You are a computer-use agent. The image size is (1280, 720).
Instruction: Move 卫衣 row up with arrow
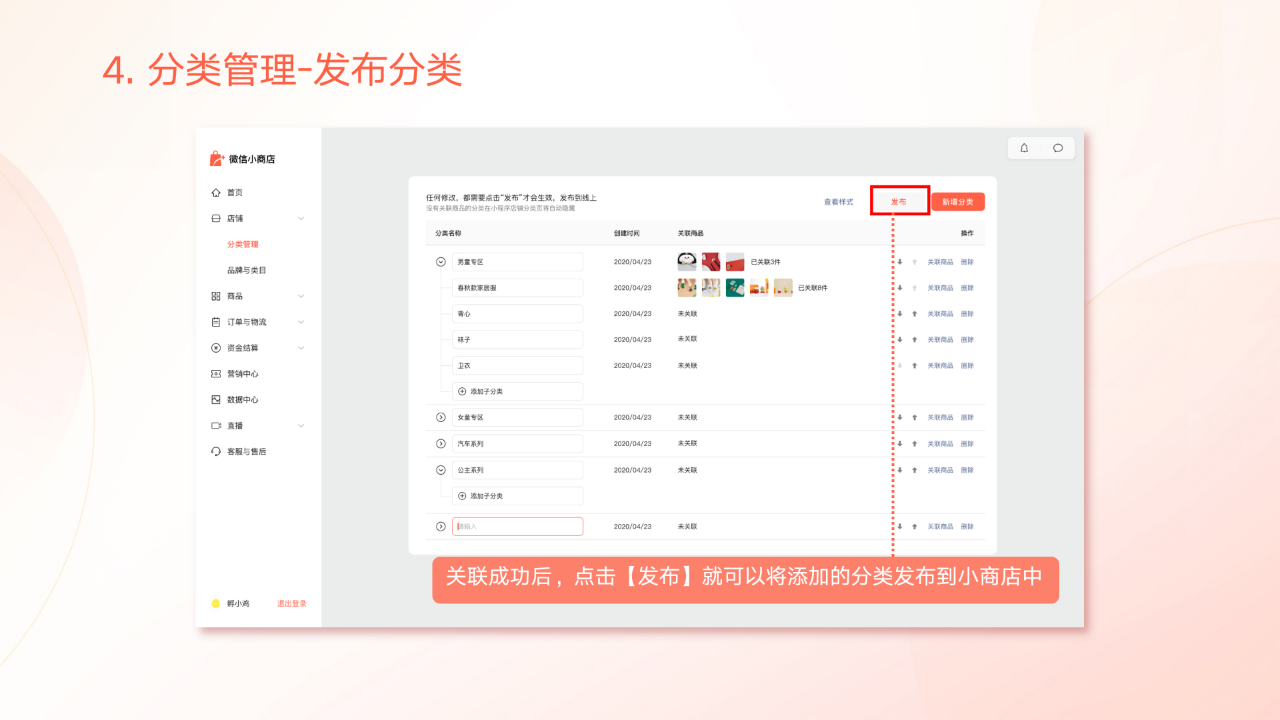tap(914, 366)
